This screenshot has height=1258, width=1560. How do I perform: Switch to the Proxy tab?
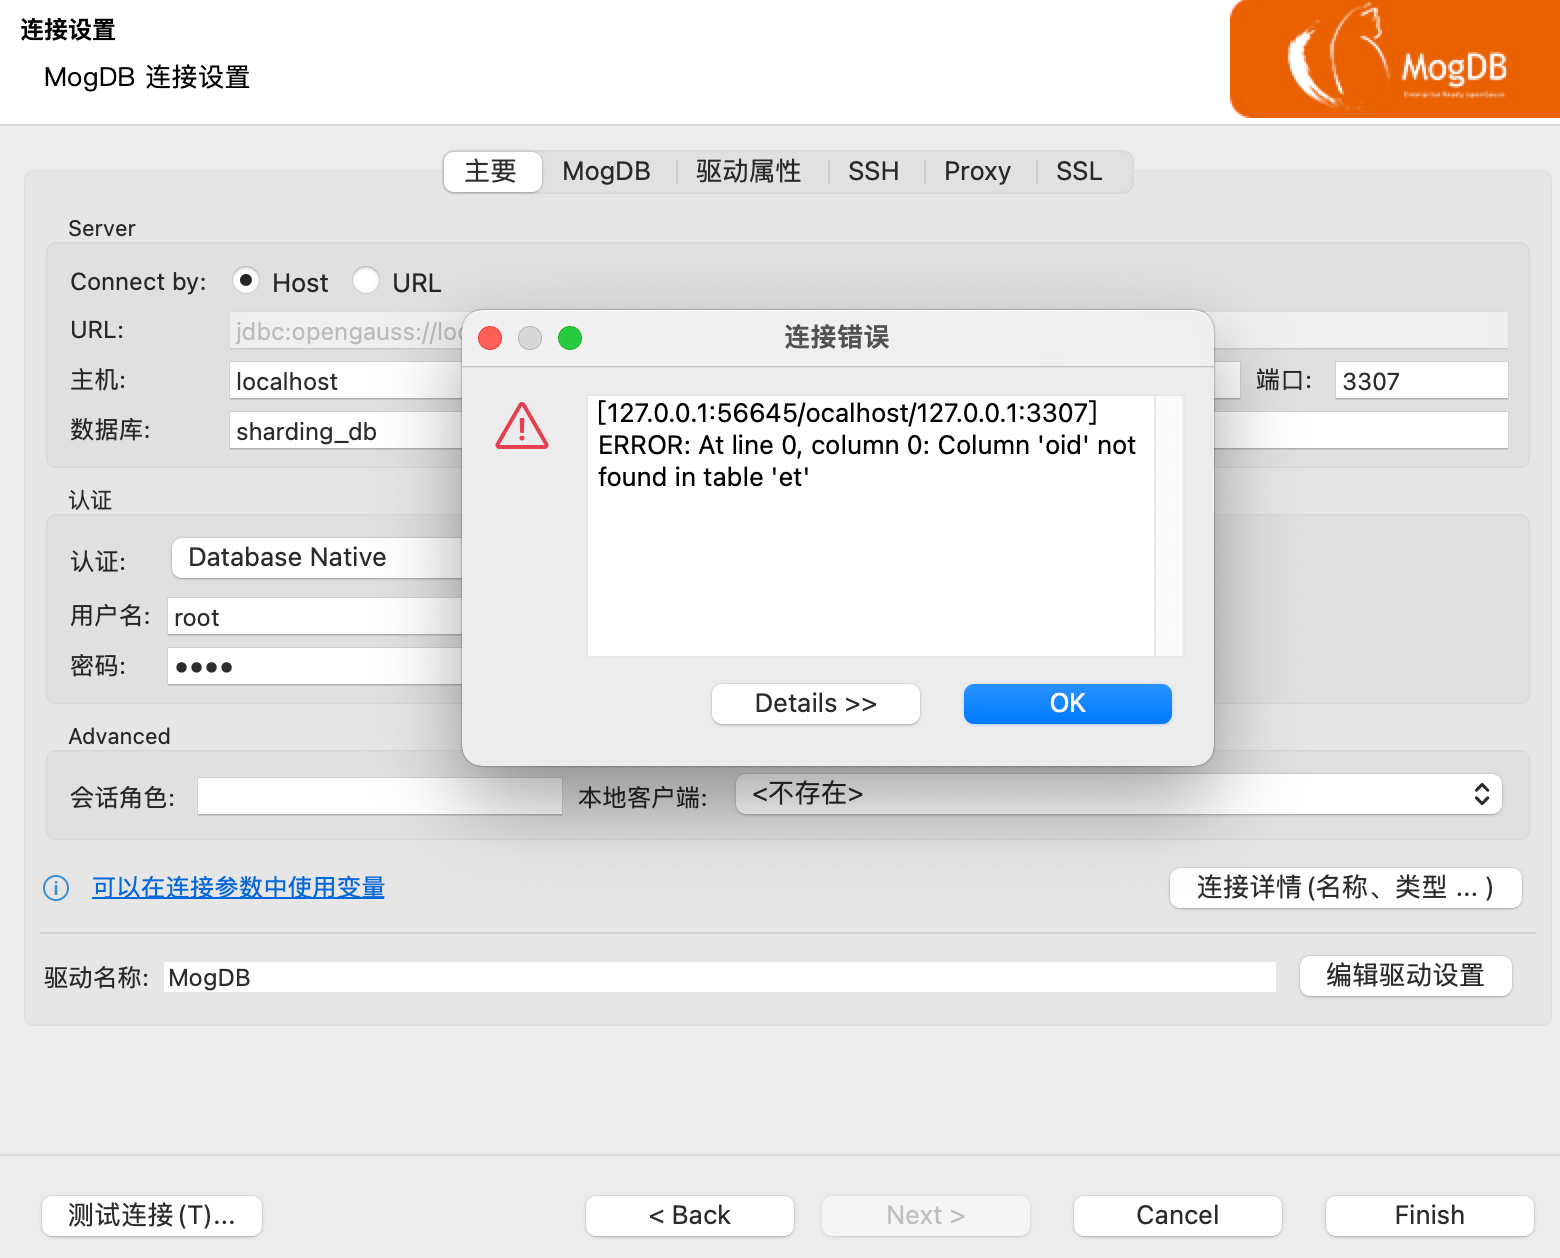pyautogui.click(x=977, y=171)
